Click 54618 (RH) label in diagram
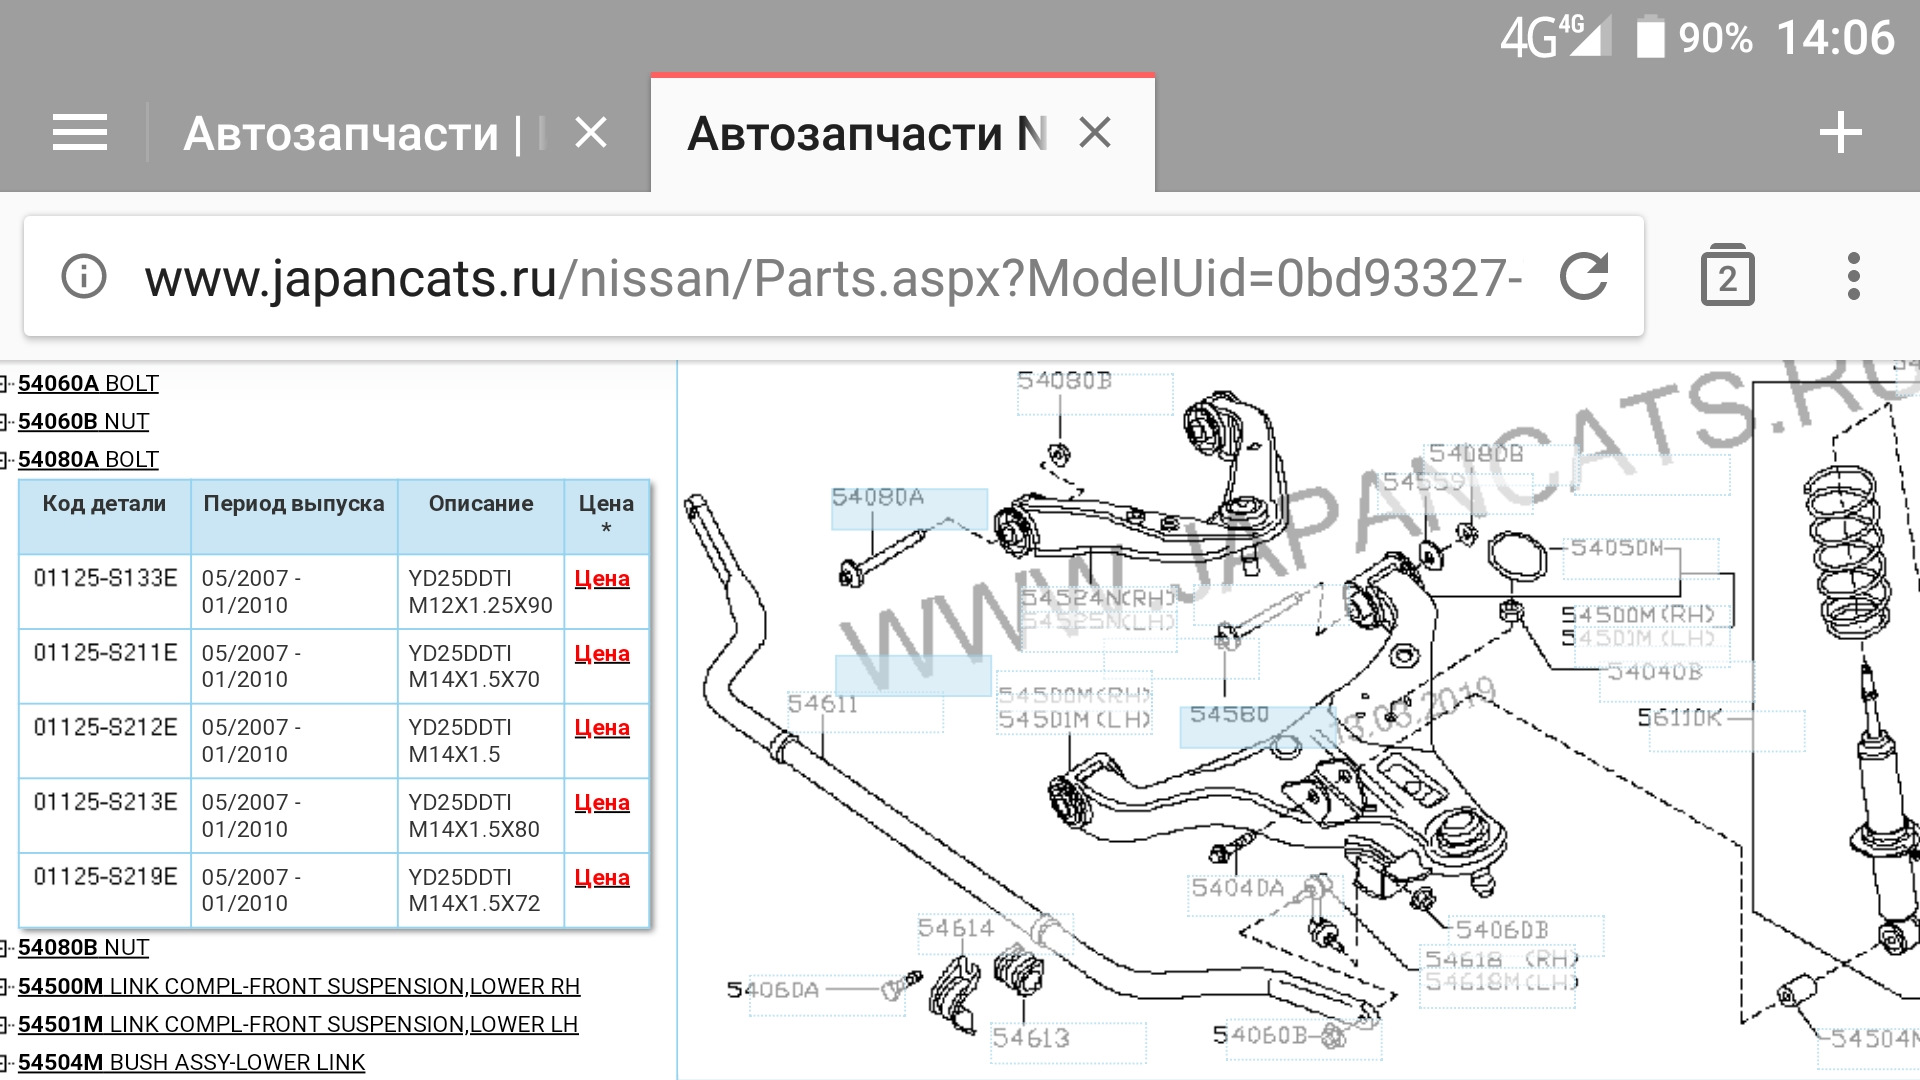This screenshot has height=1080, width=1920. point(1502,960)
